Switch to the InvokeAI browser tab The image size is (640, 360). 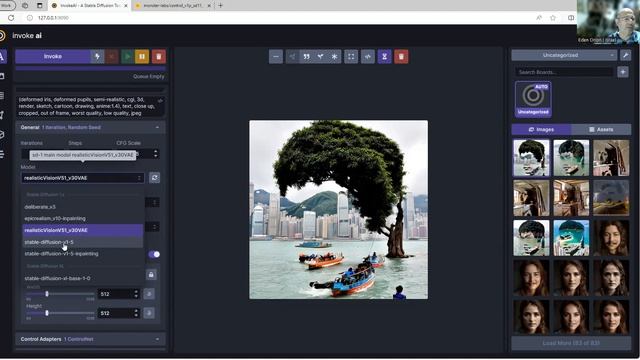89,6
